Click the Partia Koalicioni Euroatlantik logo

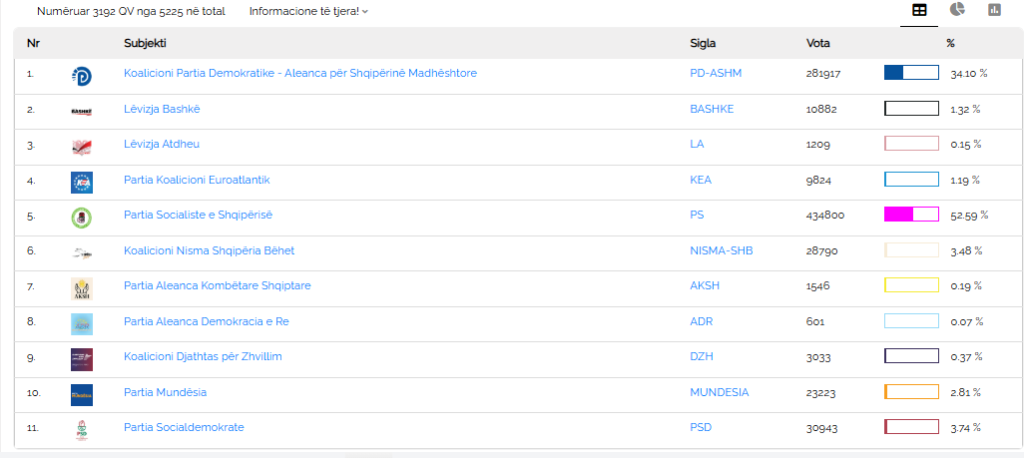[82, 182]
